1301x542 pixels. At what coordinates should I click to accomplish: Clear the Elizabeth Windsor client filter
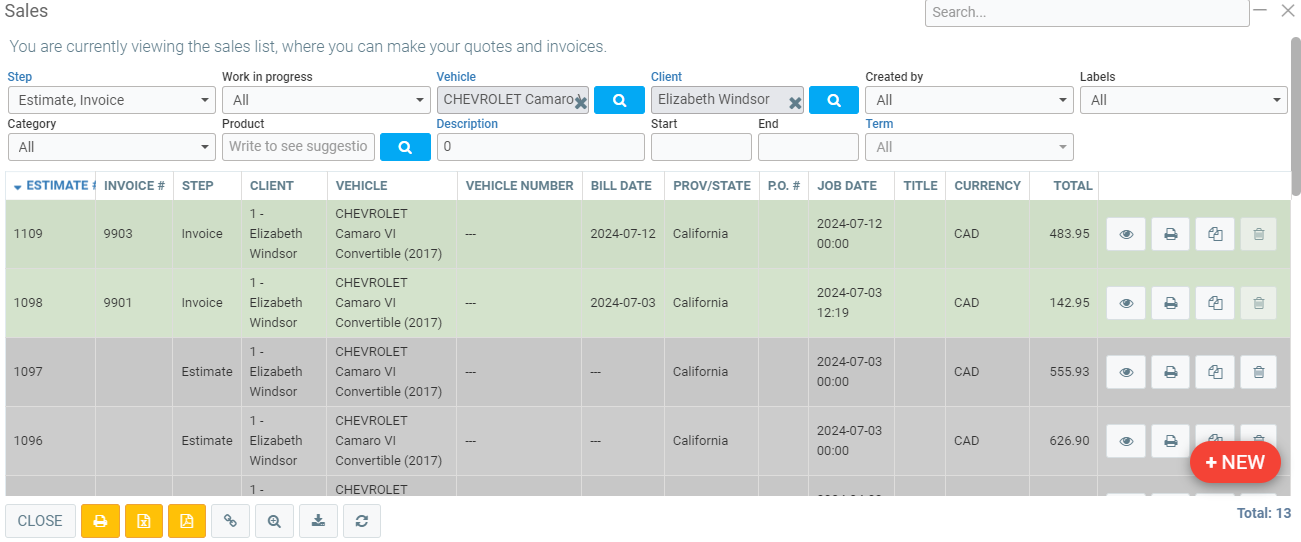(795, 102)
